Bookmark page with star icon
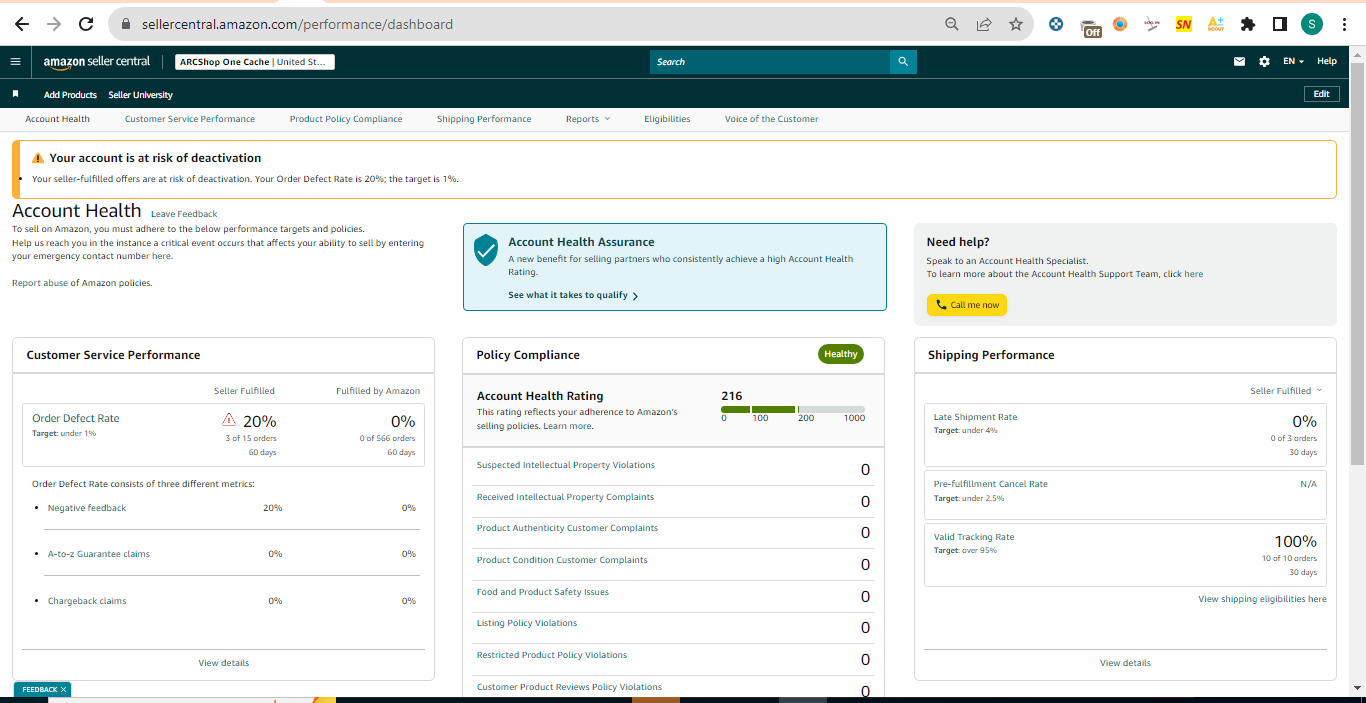This screenshot has height=703, width=1366. 1016,24
